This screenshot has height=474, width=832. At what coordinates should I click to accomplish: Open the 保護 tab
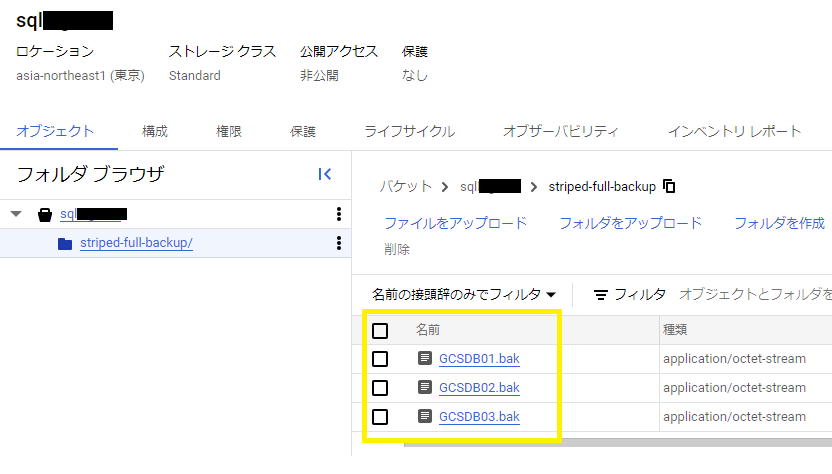[303, 131]
